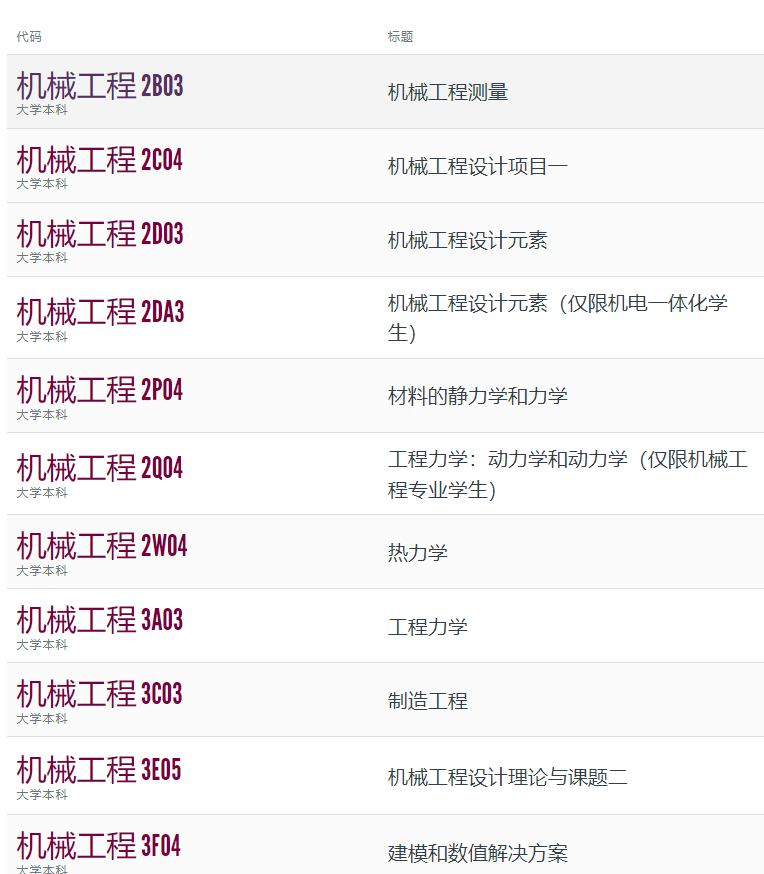Viewport: 764px width, 874px height.
Task: Select the 机械工程 3A03 course code
Action: tap(100, 620)
